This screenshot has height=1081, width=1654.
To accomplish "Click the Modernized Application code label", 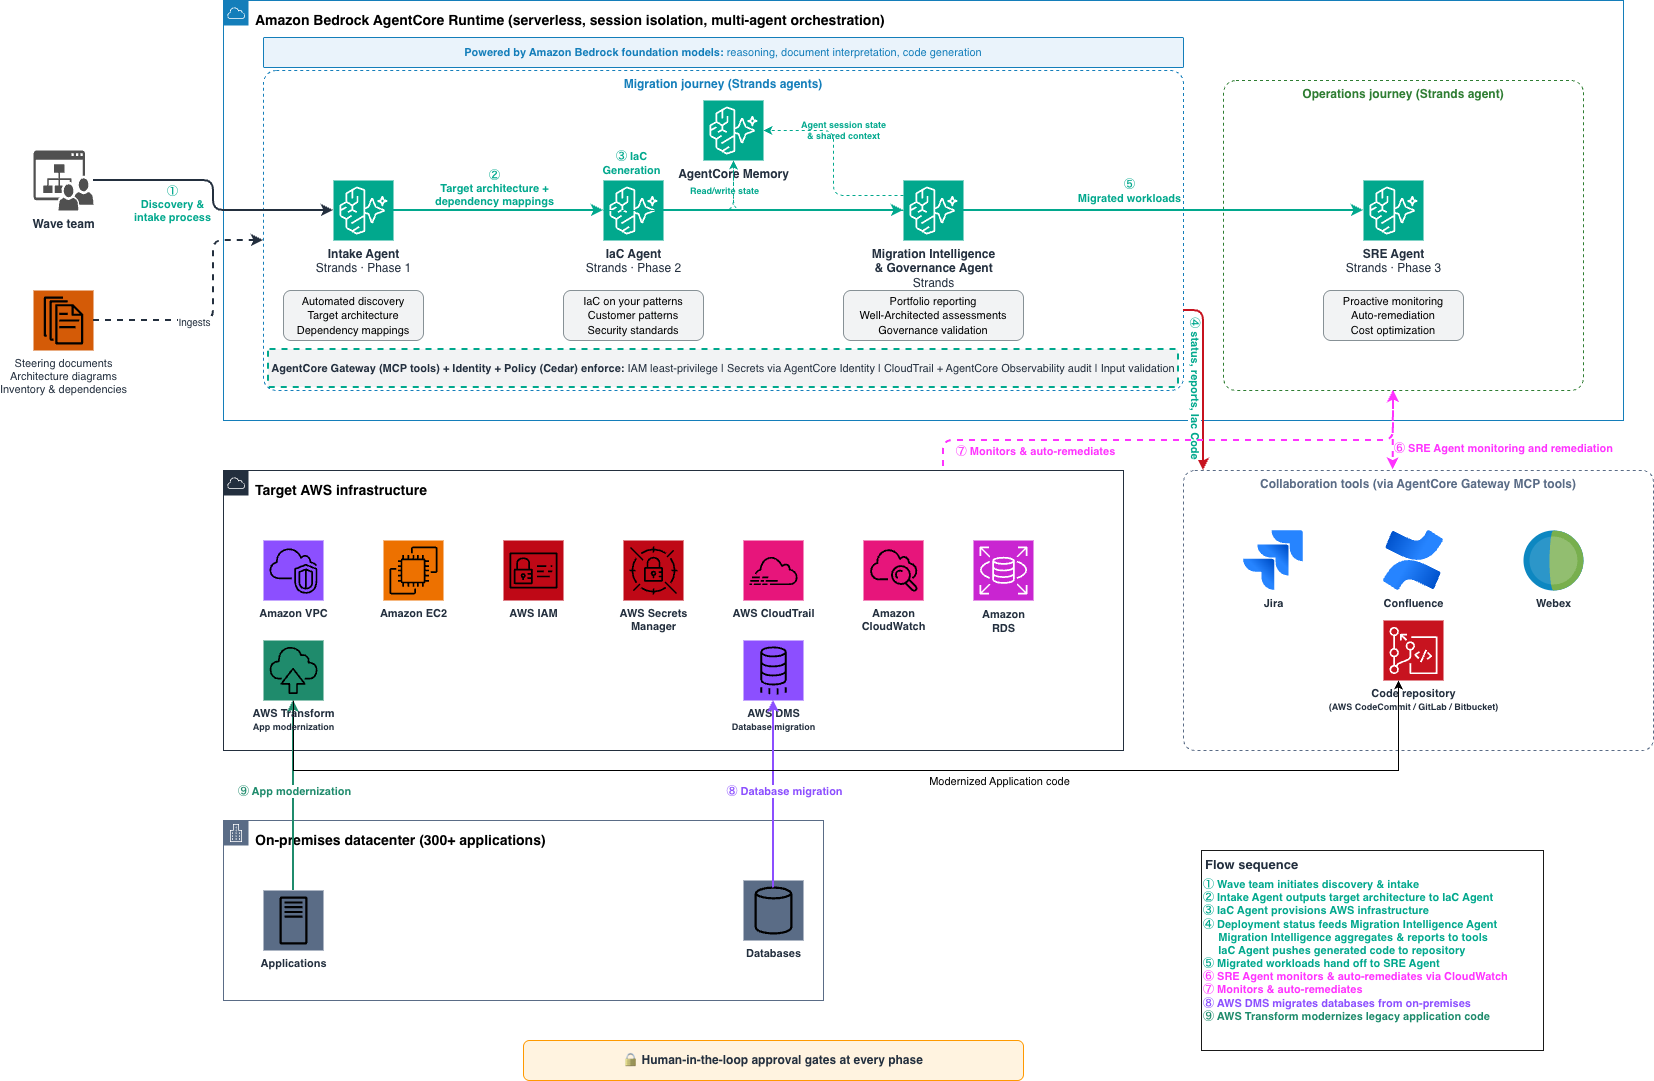I will [999, 781].
